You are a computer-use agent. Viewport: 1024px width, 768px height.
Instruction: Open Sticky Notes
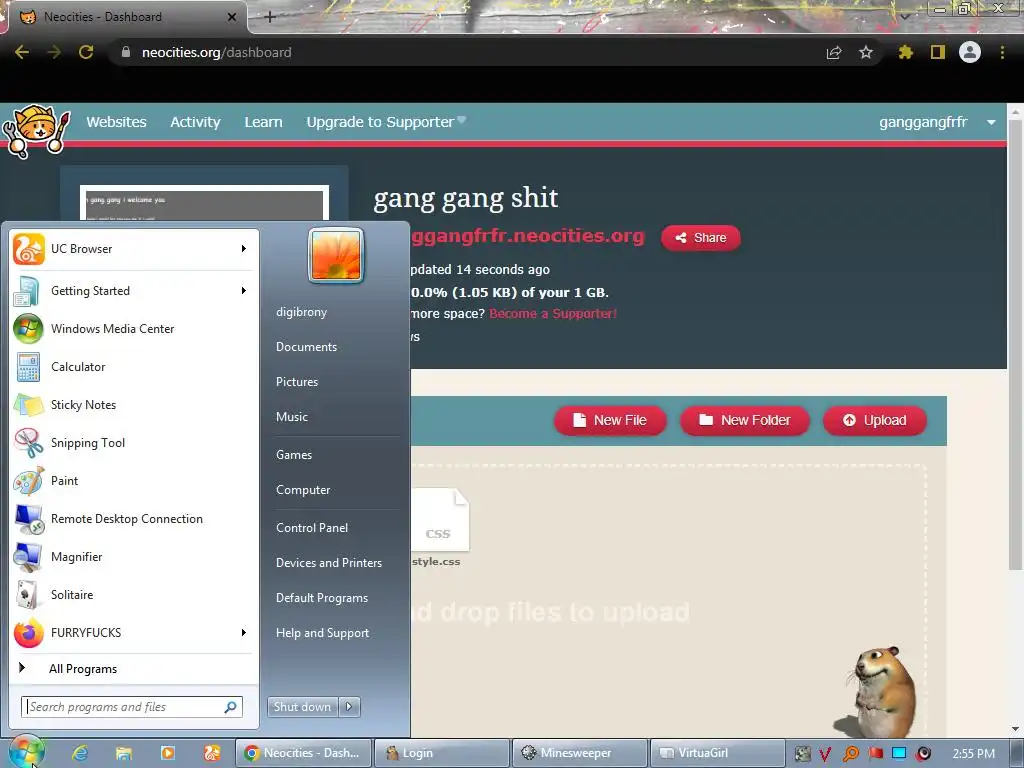click(x=132, y=404)
